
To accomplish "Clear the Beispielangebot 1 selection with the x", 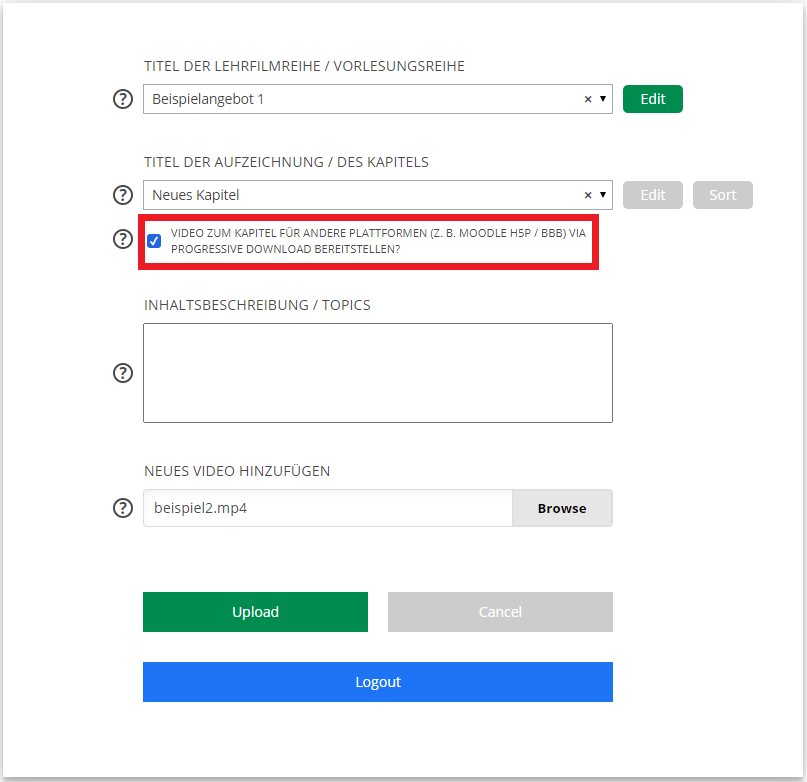I will 588,99.
